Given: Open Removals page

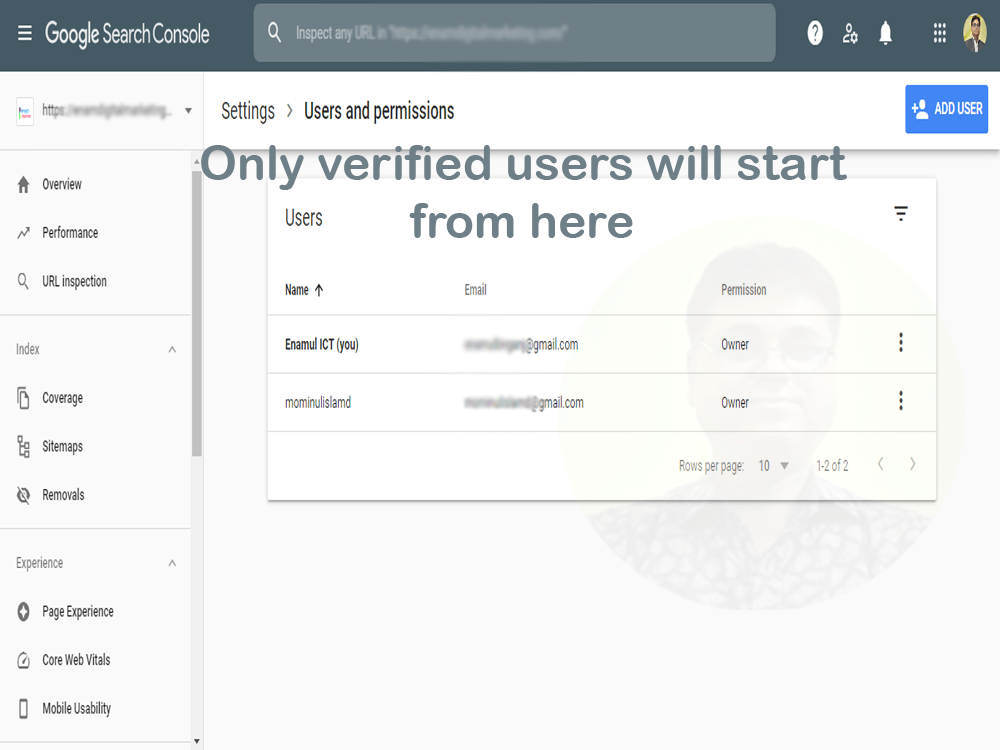Looking at the screenshot, I should click(x=63, y=495).
